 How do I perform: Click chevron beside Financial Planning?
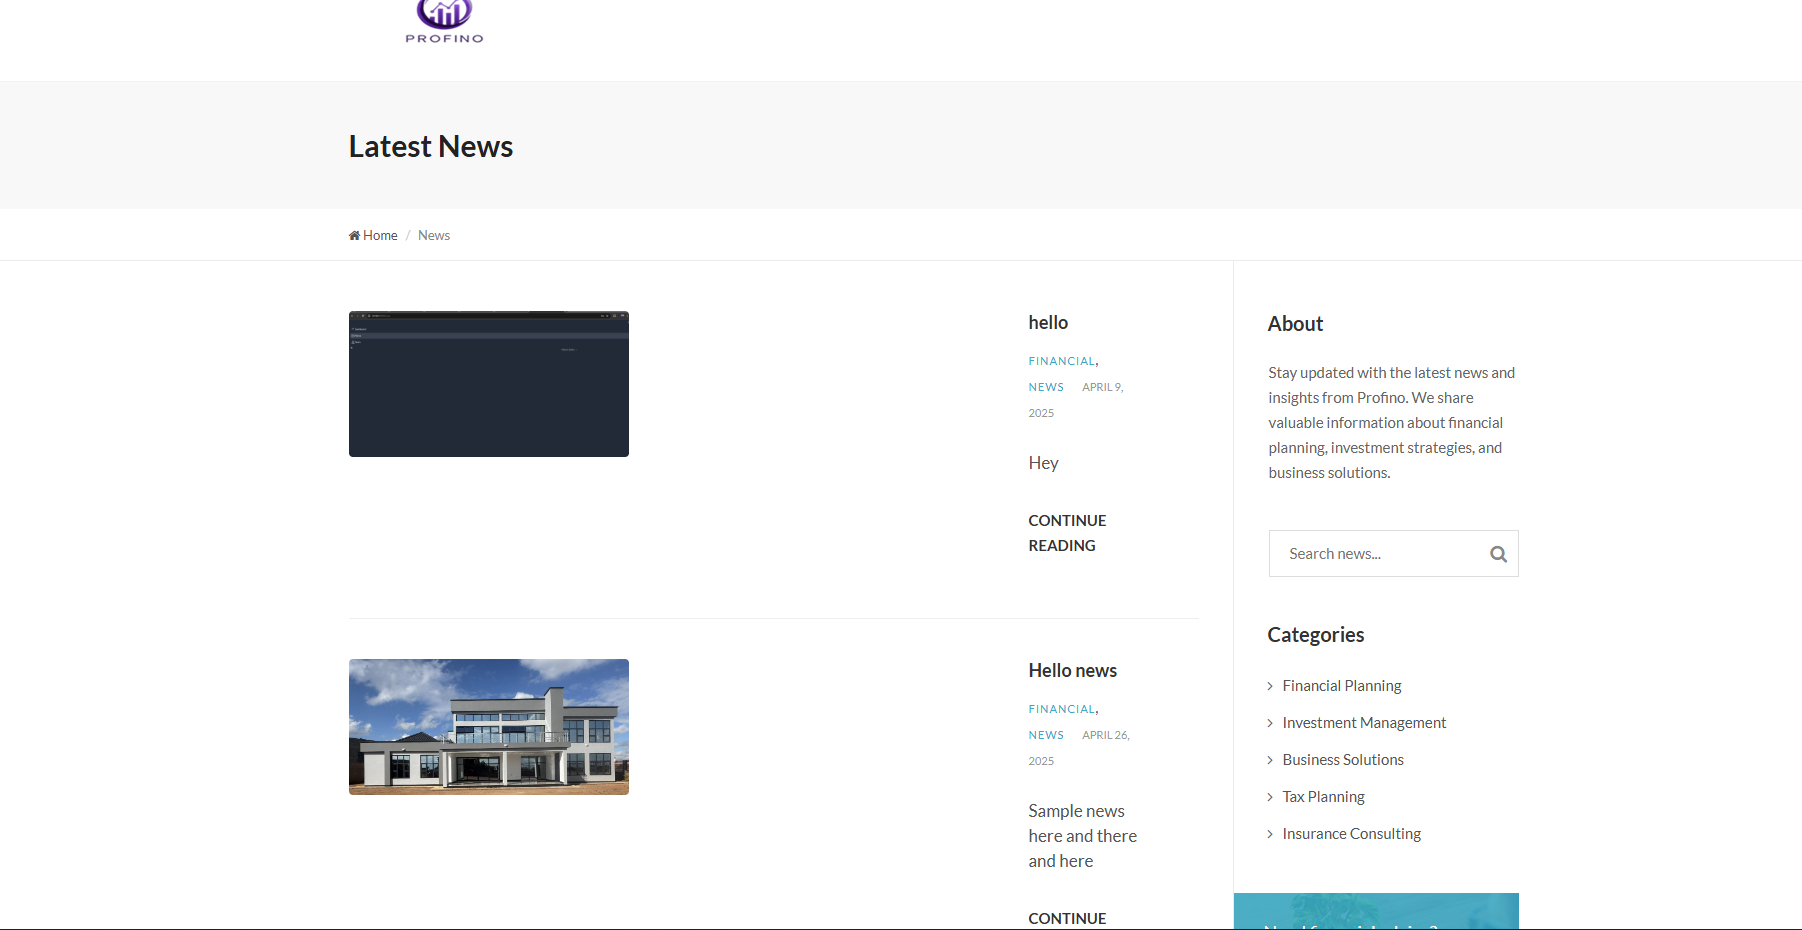click(1270, 686)
